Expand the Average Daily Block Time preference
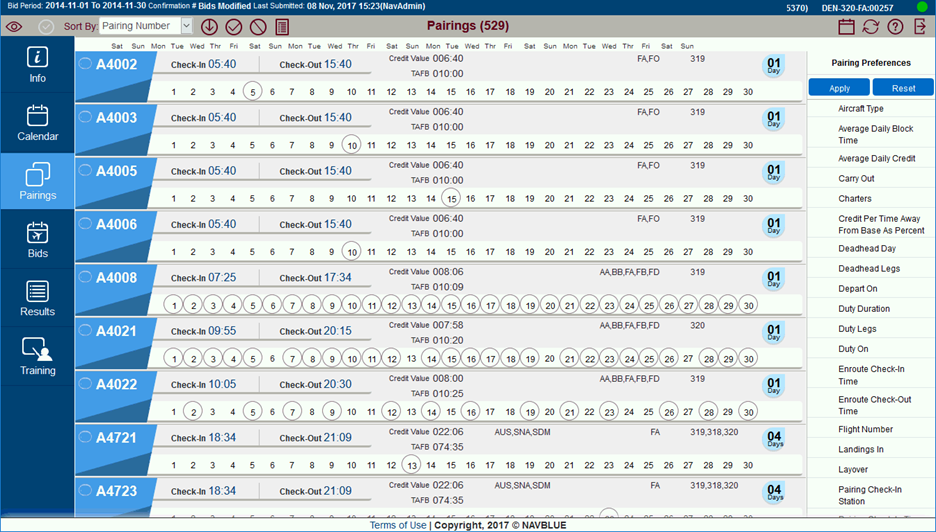The image size is (936, 532). 875,134
